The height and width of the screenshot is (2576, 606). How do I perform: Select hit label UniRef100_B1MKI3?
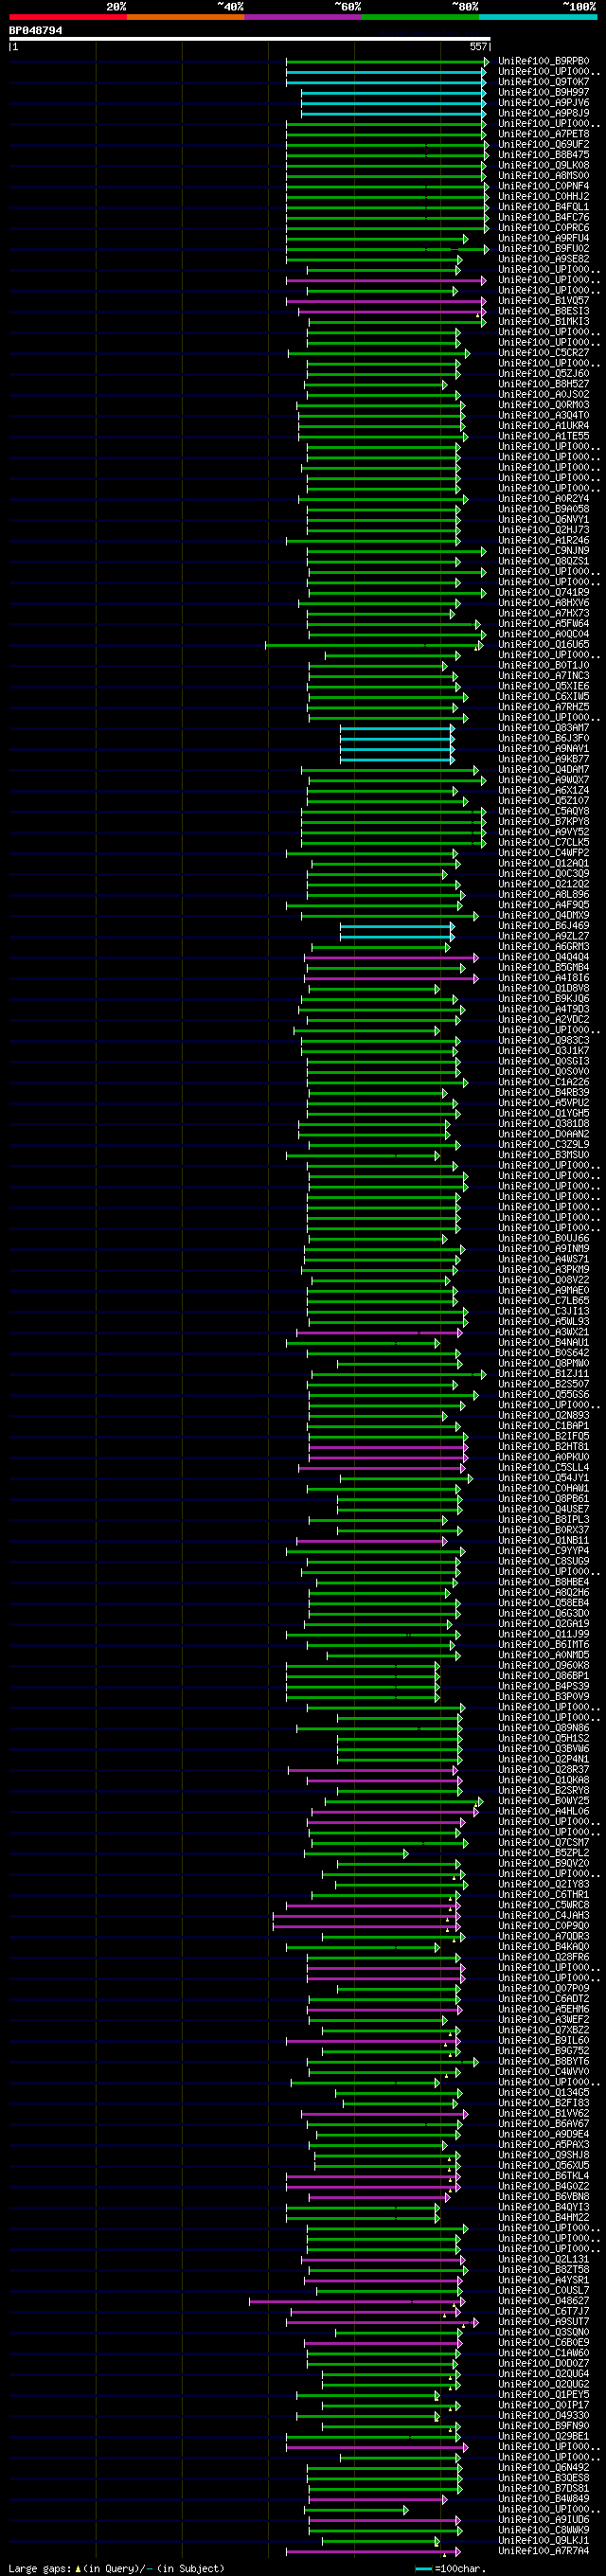tap(544, 322)
